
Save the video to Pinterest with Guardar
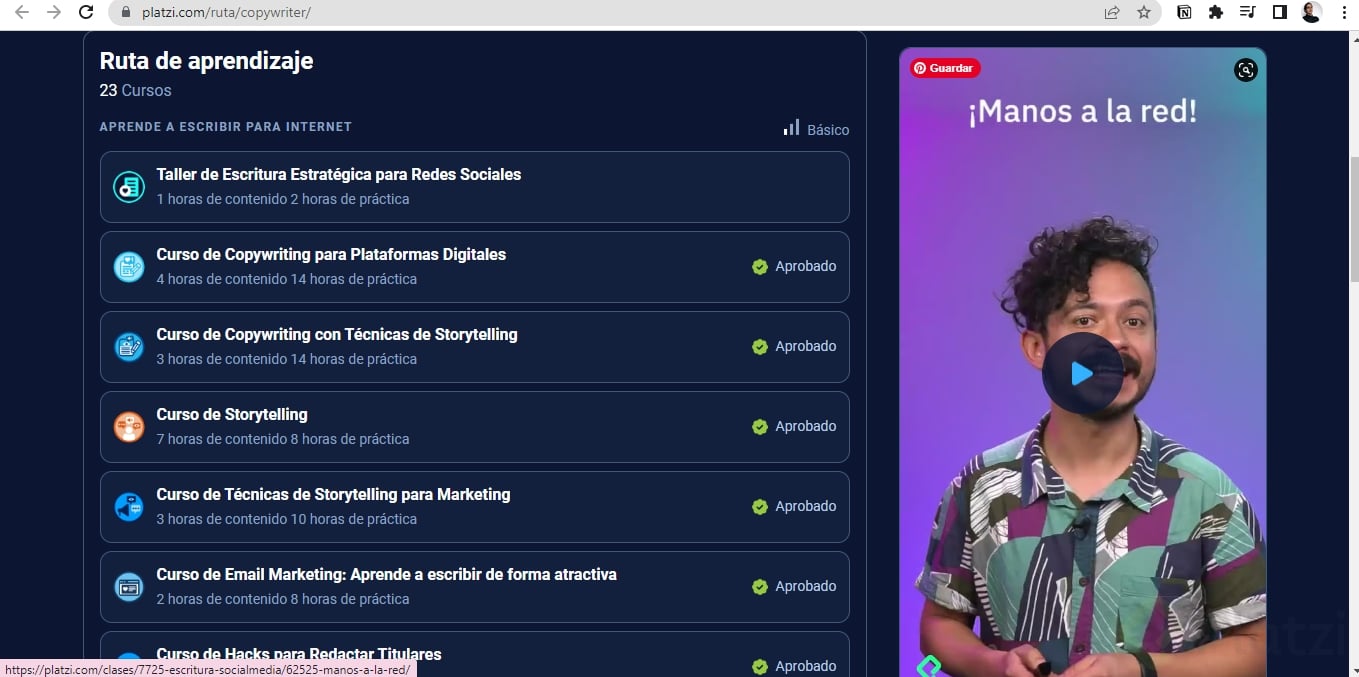[x=943, y=67]
